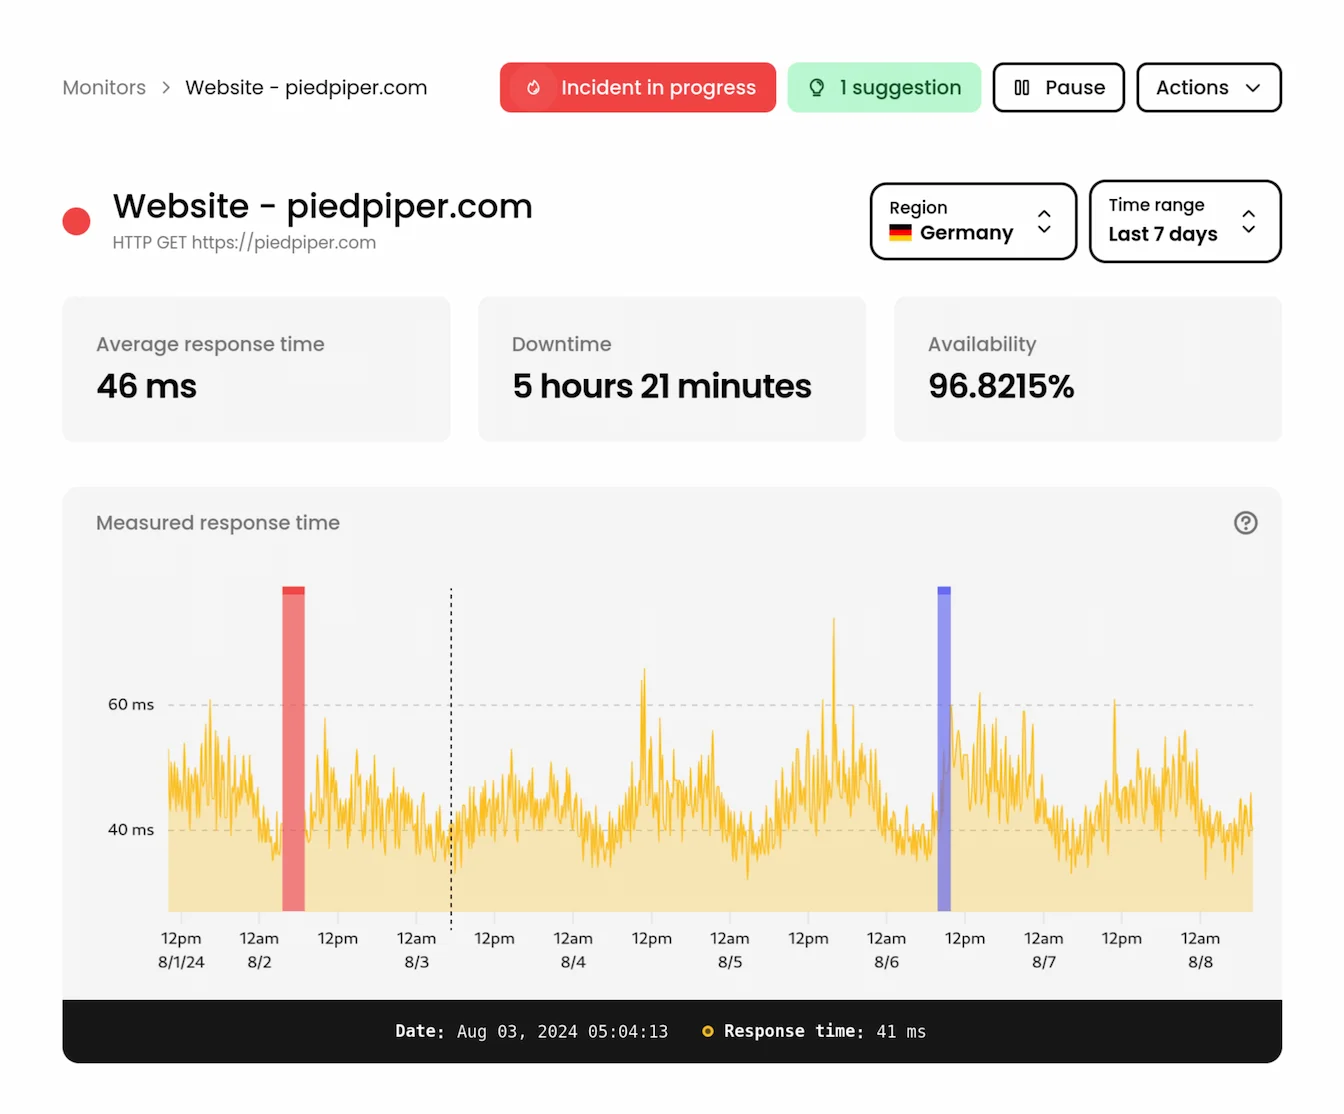Screen dimensions: 1344x1114
Task: Click the Actions chevron arrow
Action: tap(1253, 88)
